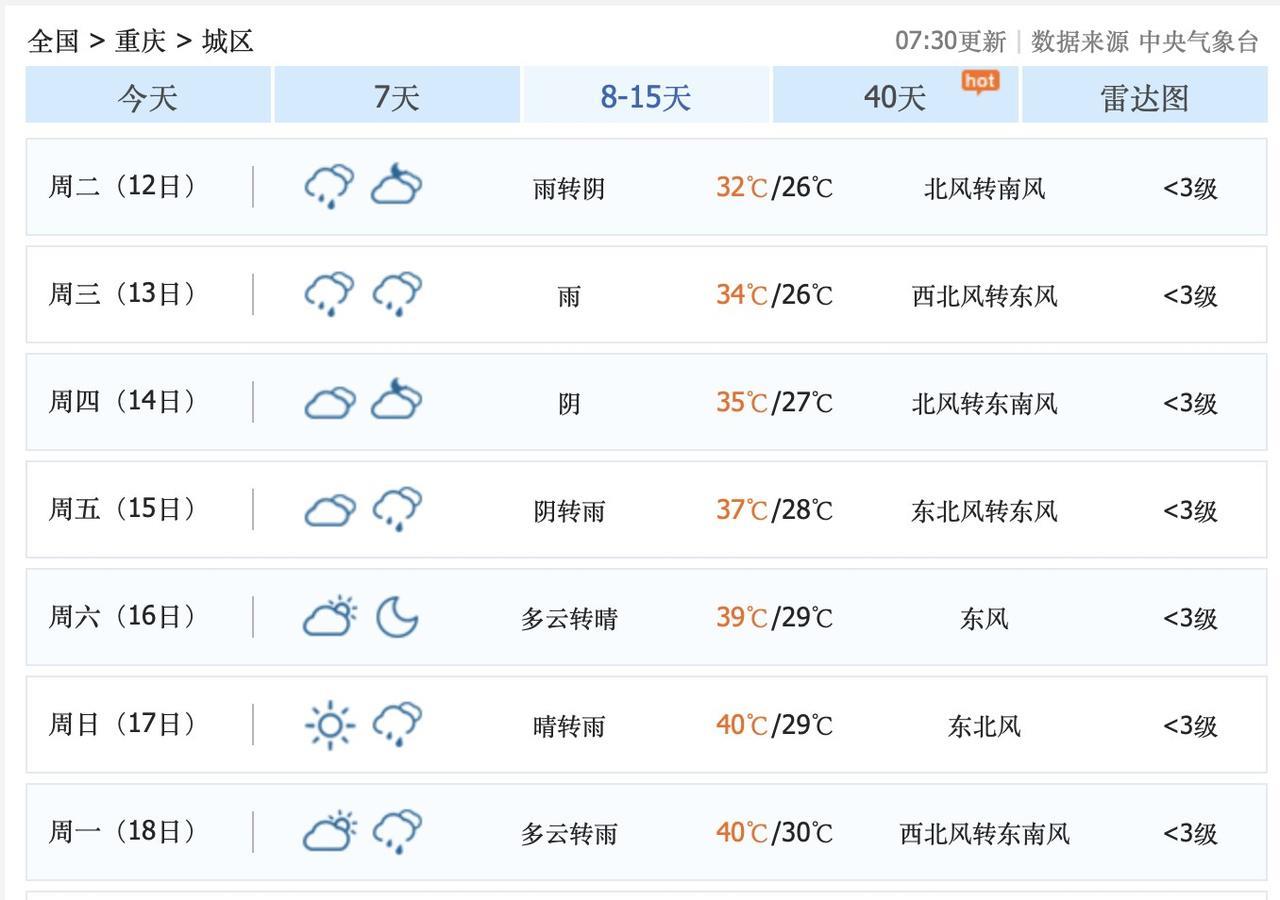This screenshot has width=1280, height=900.
Task: Click the partly cloudy icon for Saturday 16日
Action: (x=329, y=617)
